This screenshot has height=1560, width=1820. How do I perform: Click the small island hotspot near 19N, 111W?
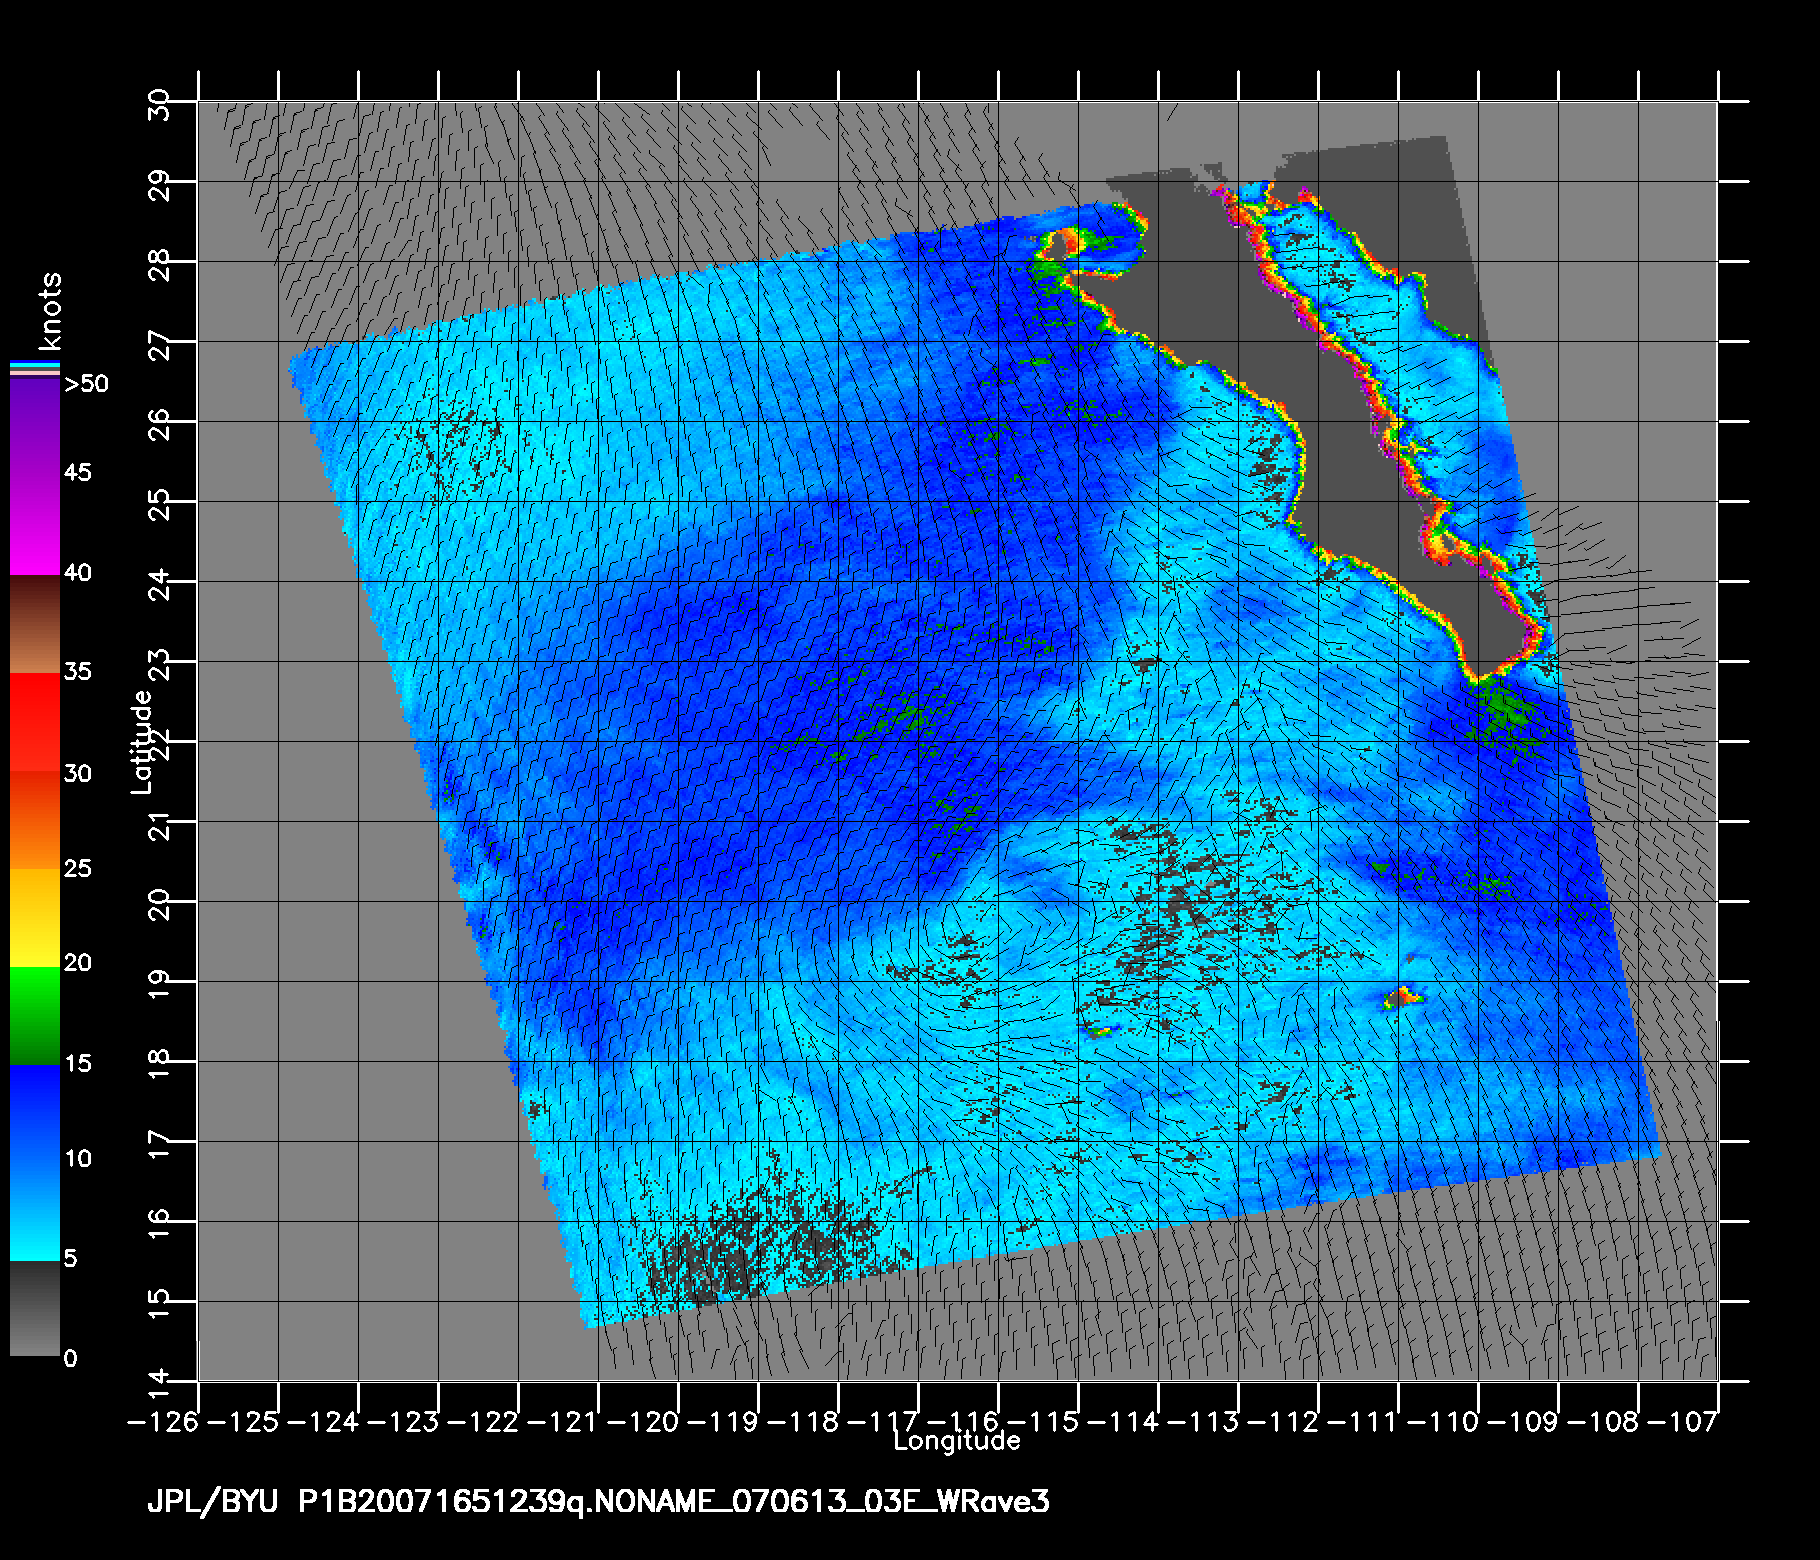click(1404, 996)
